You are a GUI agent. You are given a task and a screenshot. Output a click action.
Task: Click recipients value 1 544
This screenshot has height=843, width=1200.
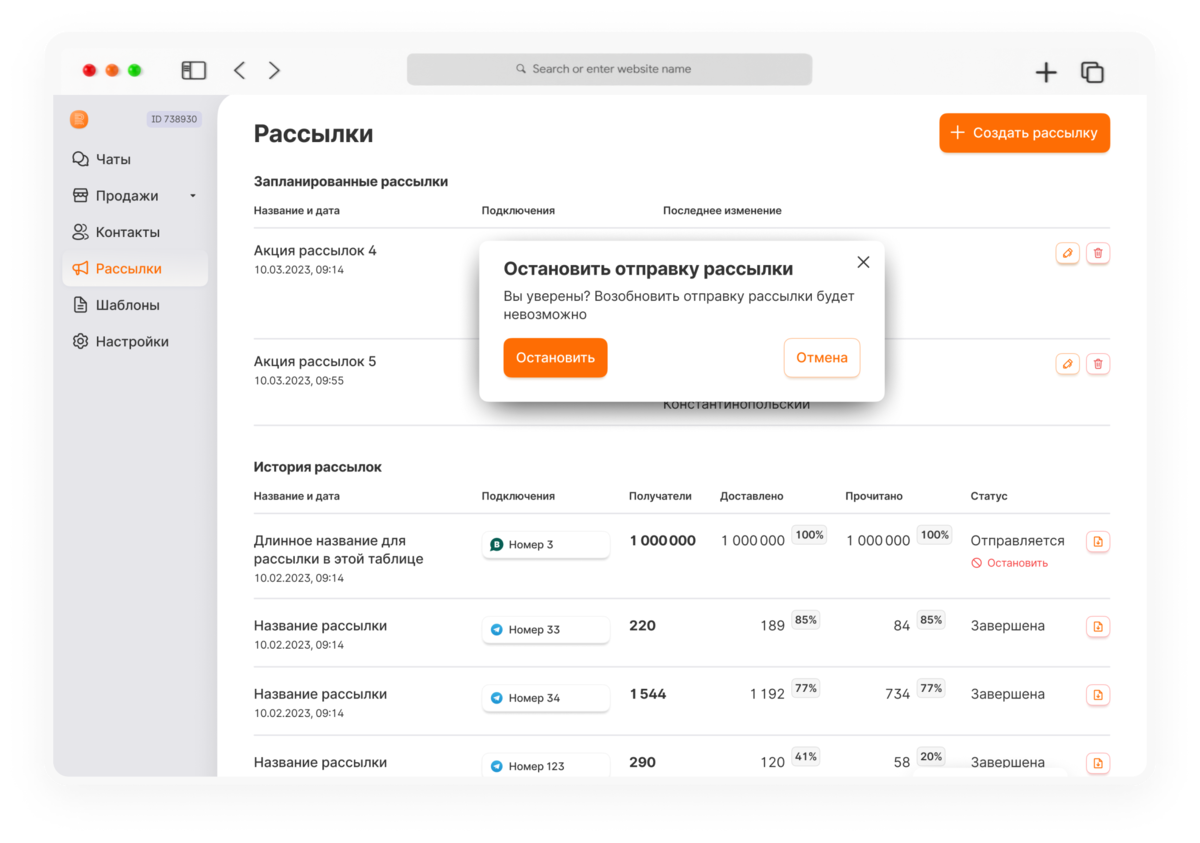647,693
